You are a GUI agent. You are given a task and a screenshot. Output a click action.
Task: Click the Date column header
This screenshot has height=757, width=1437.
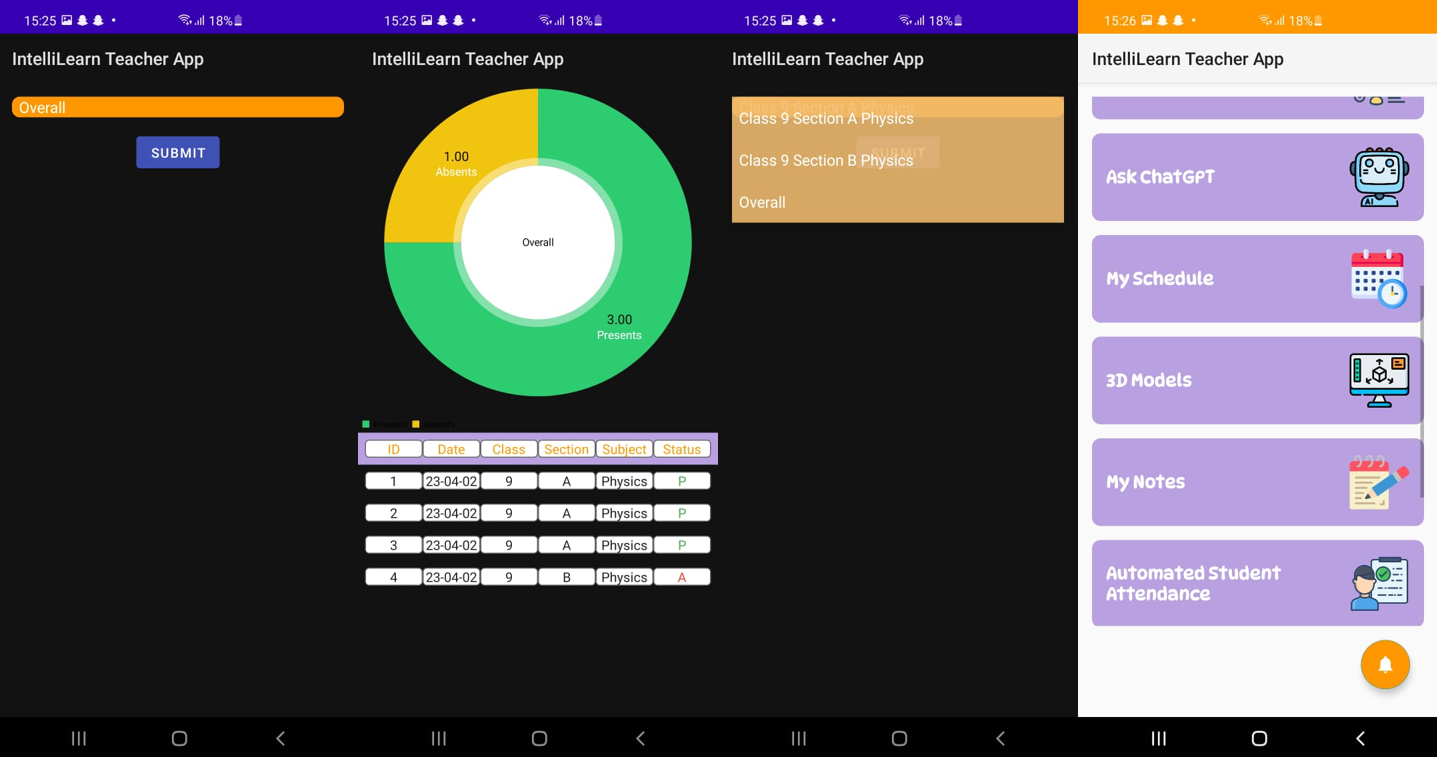pos(451,450)
